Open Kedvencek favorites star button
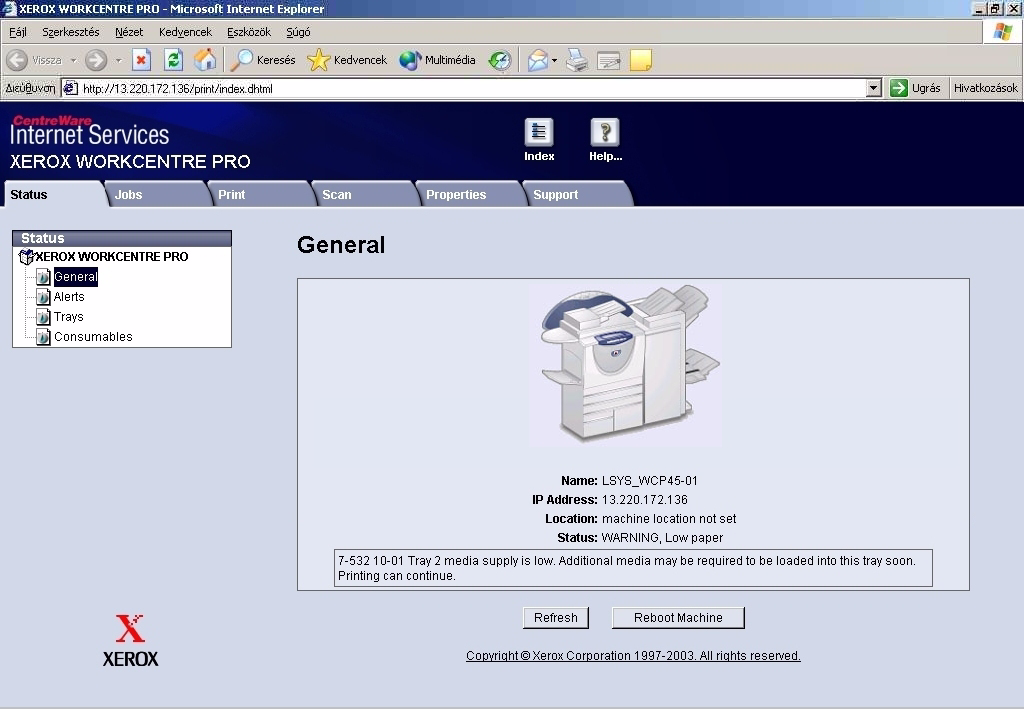Image resolution: width=1024 pixels, height=709 pixels. tap(347, 60)
